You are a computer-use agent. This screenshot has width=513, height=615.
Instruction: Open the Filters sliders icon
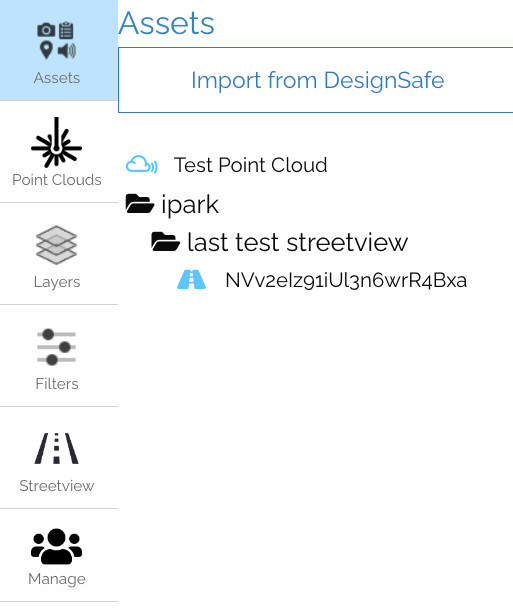[56, 347]
